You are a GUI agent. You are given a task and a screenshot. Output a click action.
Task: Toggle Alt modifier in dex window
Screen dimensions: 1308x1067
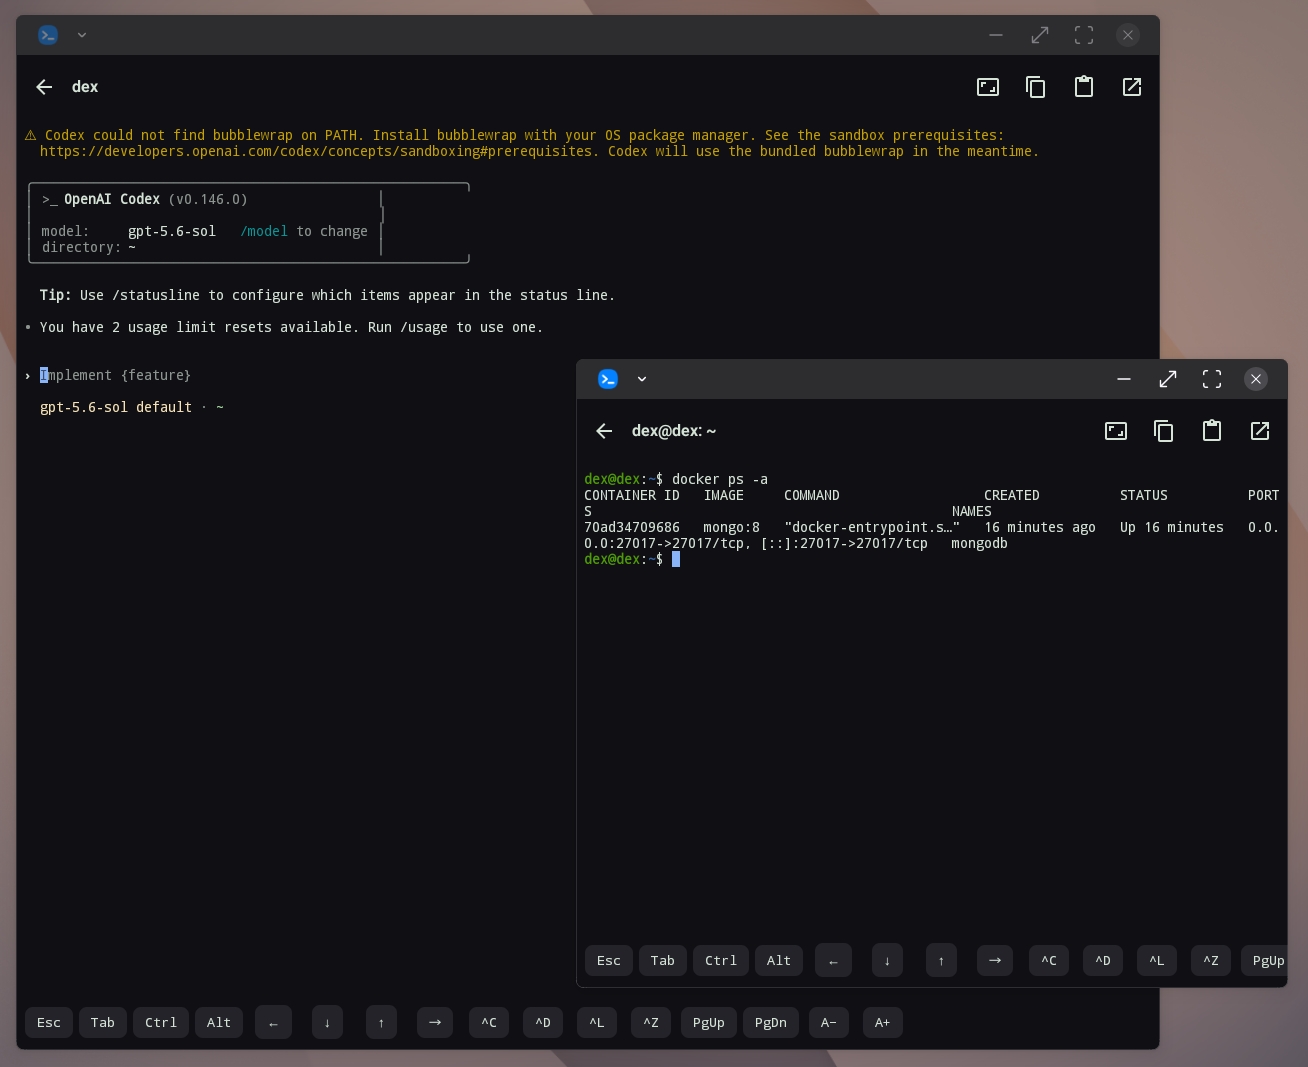pyautogui.click(x=219, y=1023)
